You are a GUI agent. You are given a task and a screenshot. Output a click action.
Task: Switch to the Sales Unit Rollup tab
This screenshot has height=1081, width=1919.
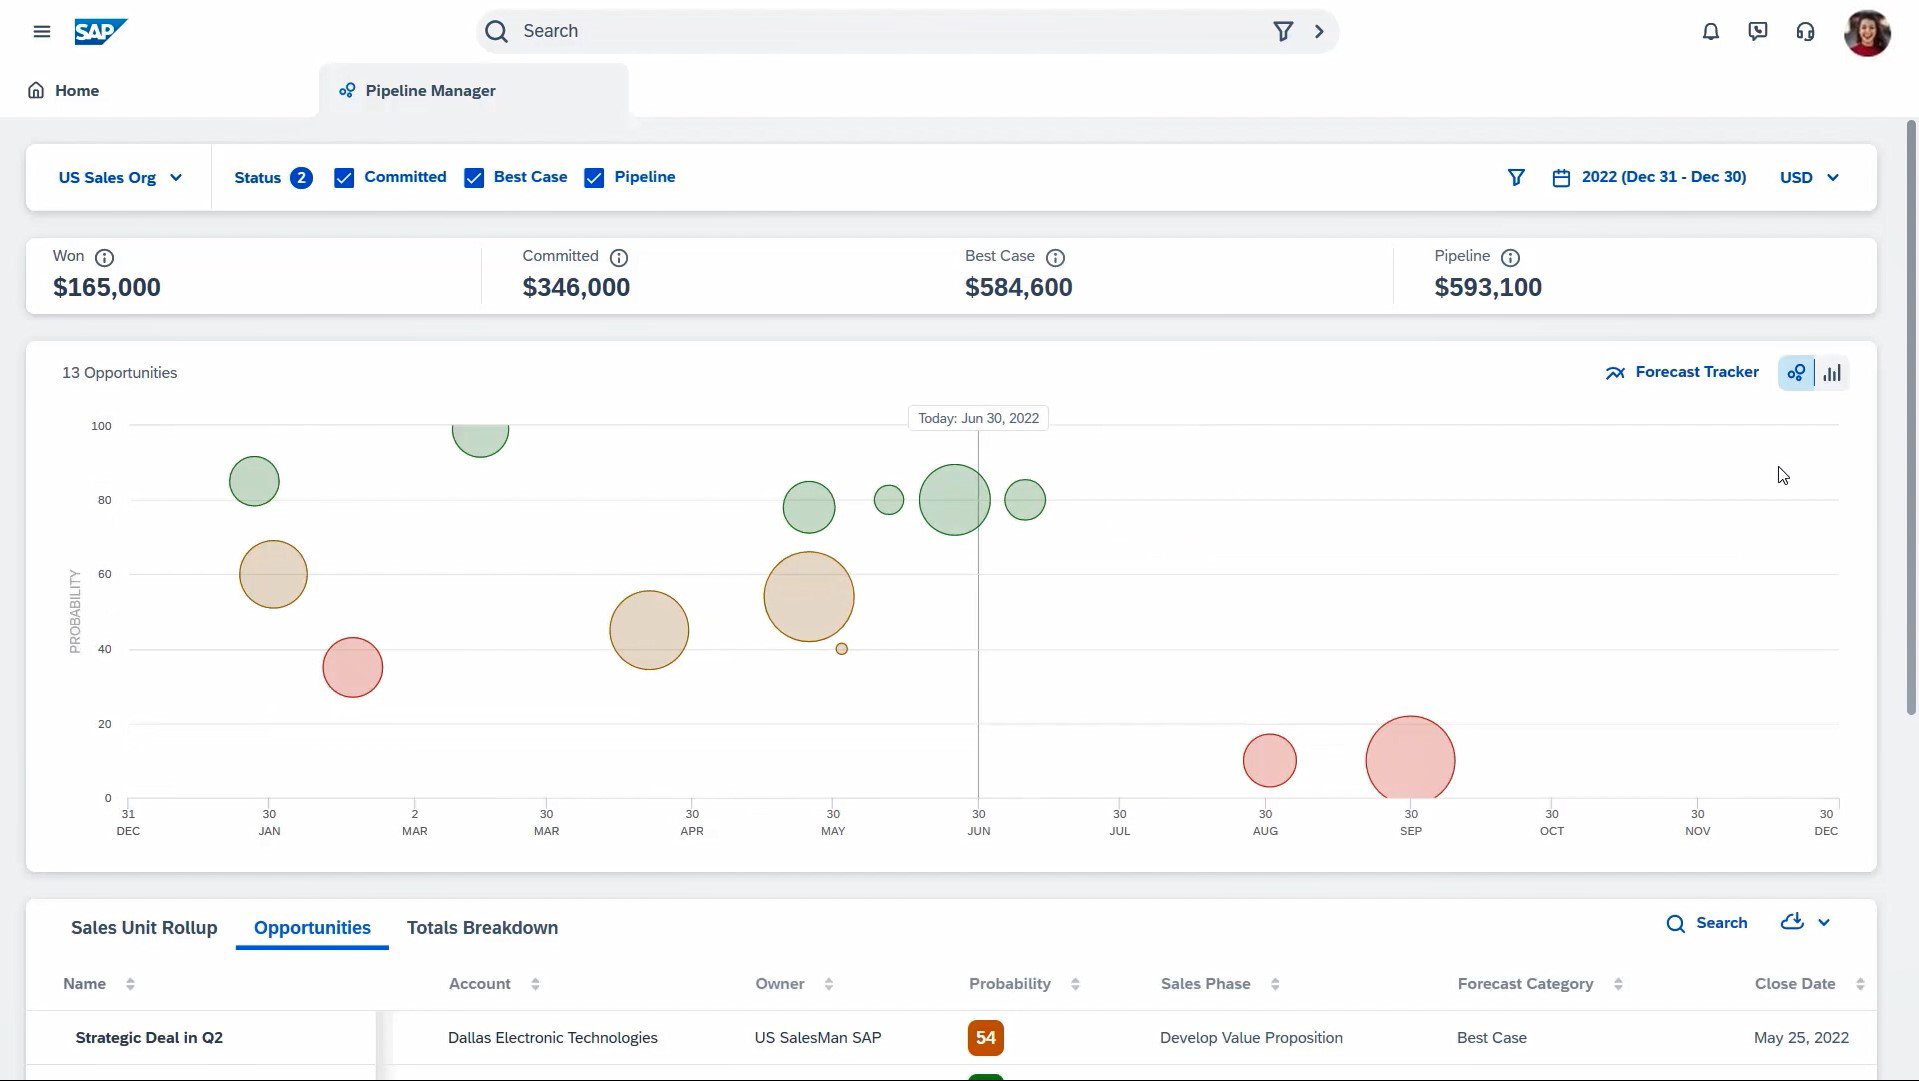tap(144, 928)
